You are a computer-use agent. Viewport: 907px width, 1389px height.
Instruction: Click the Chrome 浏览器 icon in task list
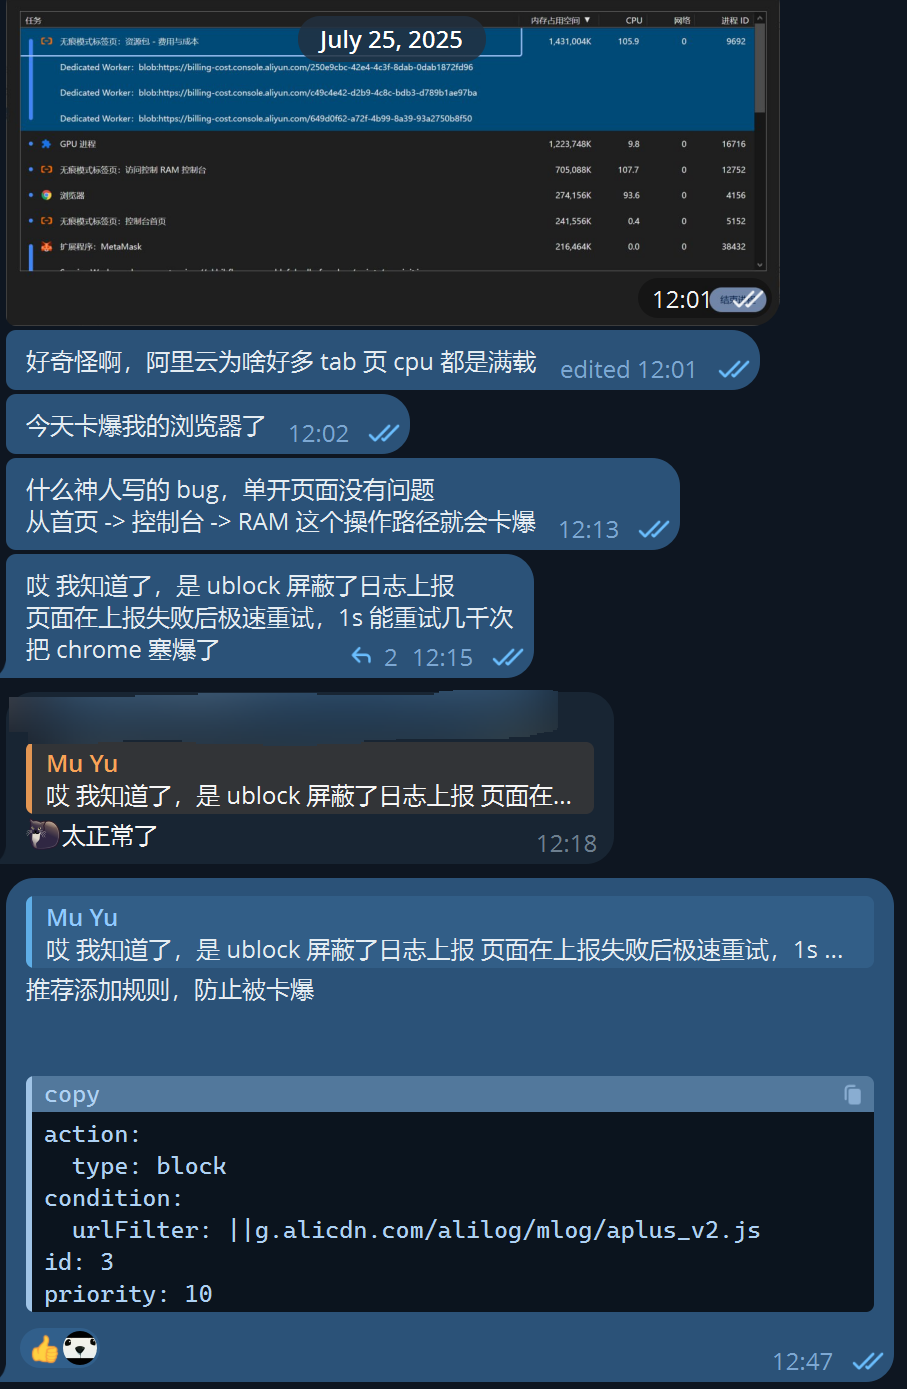46,195
